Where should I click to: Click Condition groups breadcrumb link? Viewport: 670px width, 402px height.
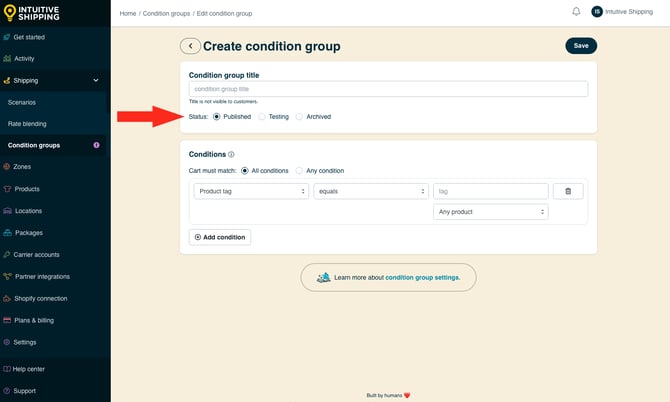pos(166,13)
